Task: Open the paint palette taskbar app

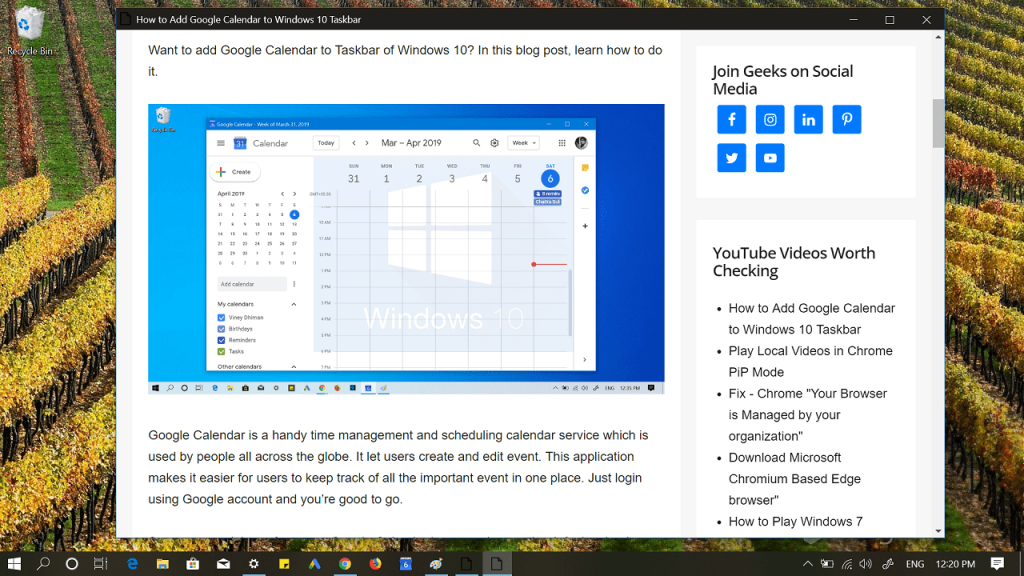Action: pos(436,564)
